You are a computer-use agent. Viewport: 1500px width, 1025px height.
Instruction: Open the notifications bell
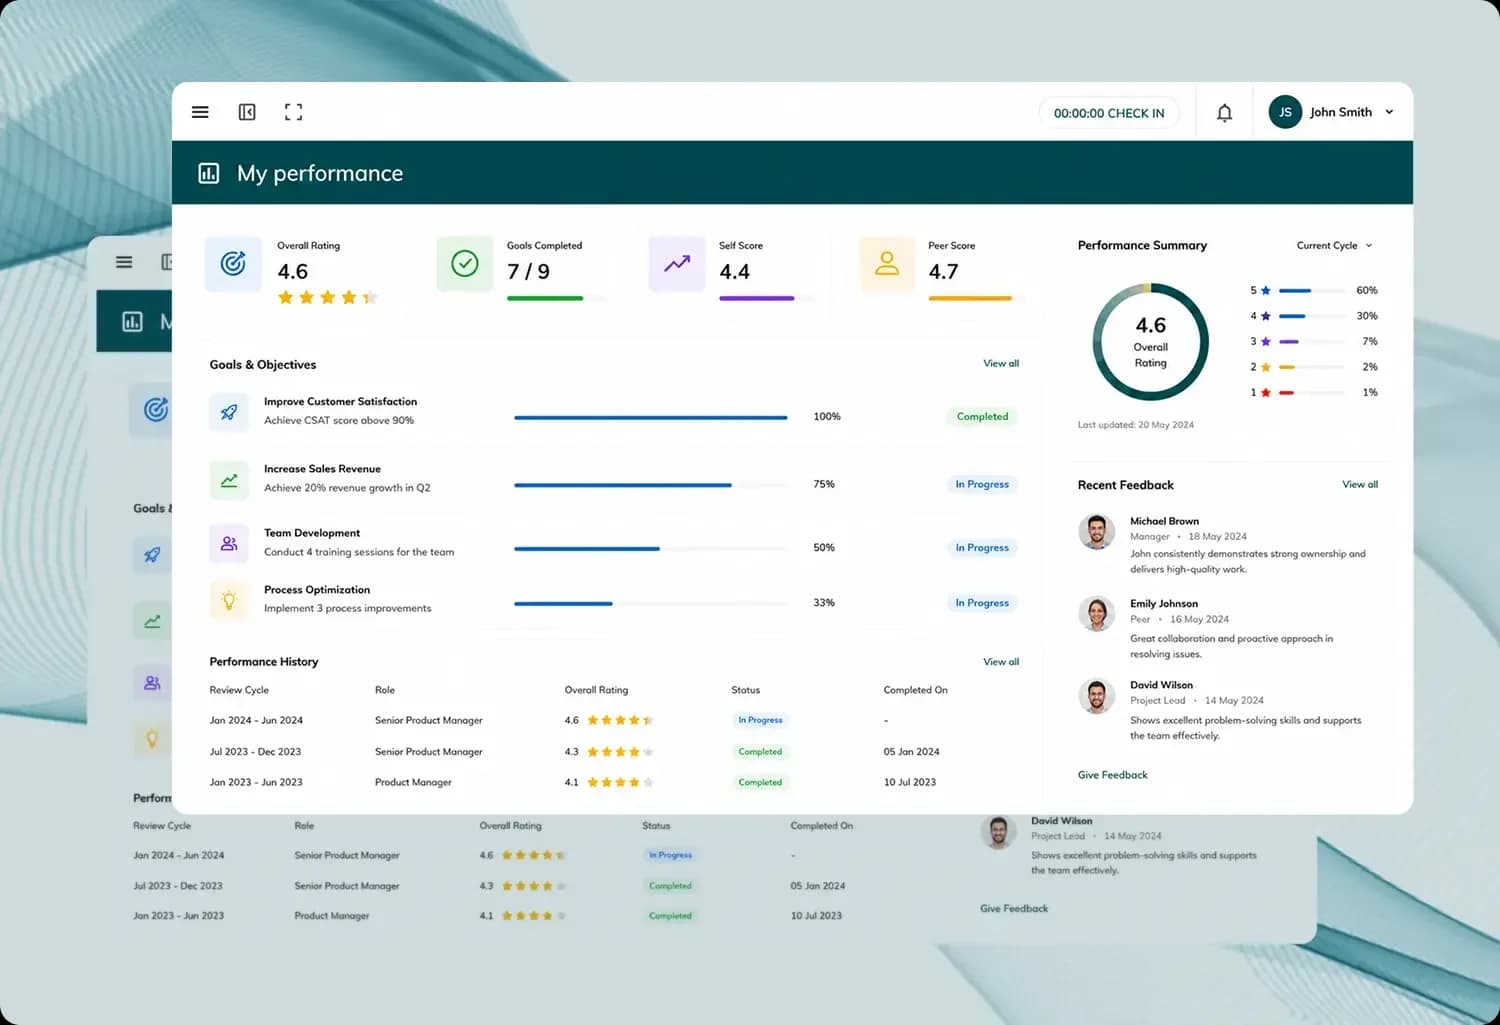[x=1224, y=113]
